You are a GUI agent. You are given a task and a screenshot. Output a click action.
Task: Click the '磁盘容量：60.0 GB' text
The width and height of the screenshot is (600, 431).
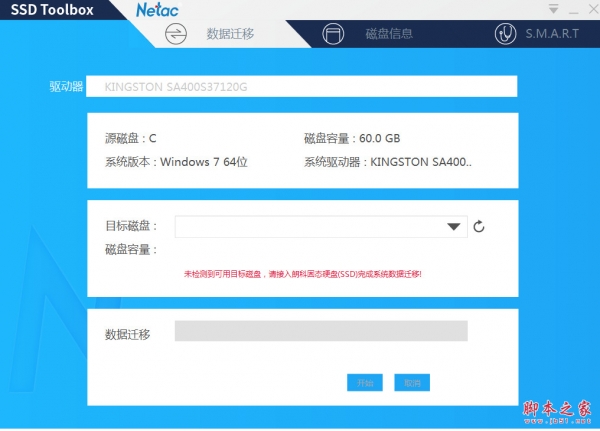pyautogui.click(x=352, y=138)
